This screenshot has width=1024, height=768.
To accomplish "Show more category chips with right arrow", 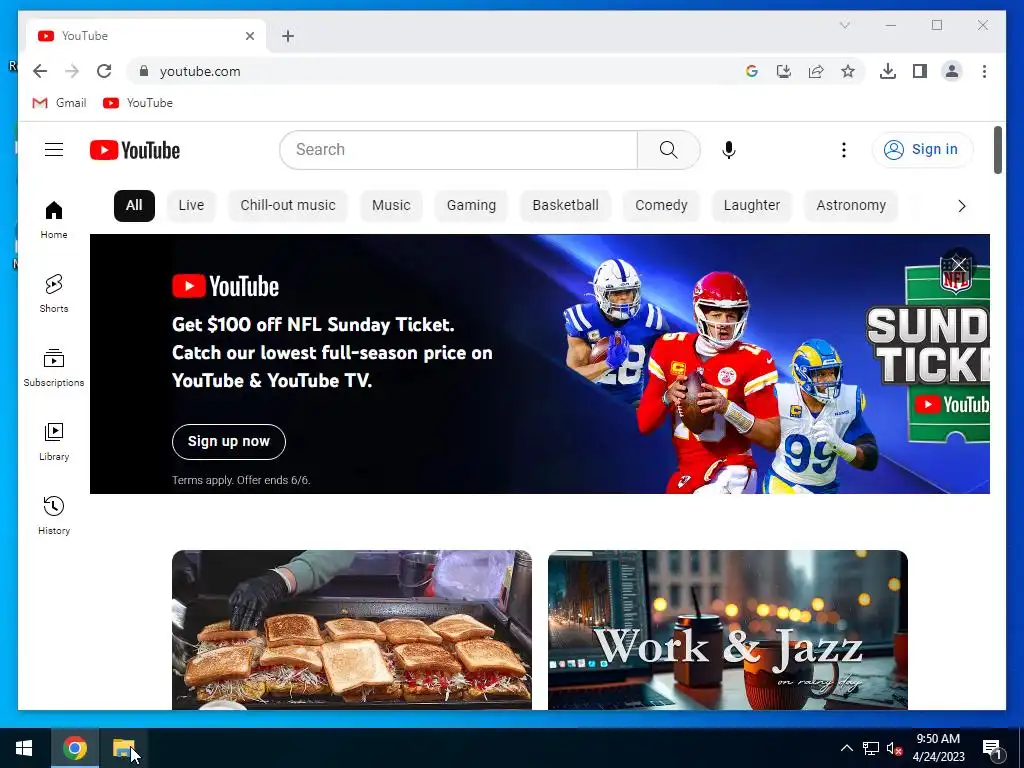I will pyautogui.click(x=961, y=206).
